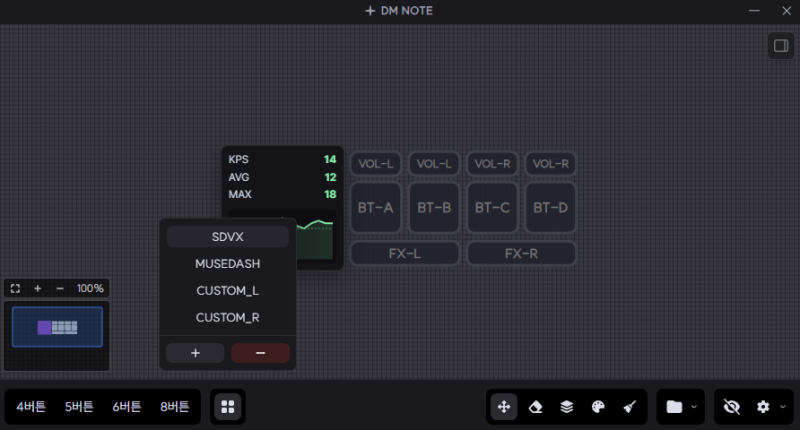Select the last VOL-R key
The width and height of the screenshot is (800, 430).
pyautogui.click(x=551, y=164)
